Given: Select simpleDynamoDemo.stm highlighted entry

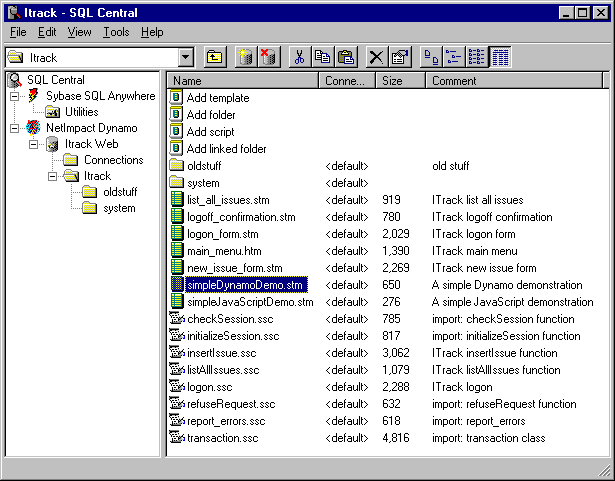Looking at the screenshot, I should click(246, 285).
